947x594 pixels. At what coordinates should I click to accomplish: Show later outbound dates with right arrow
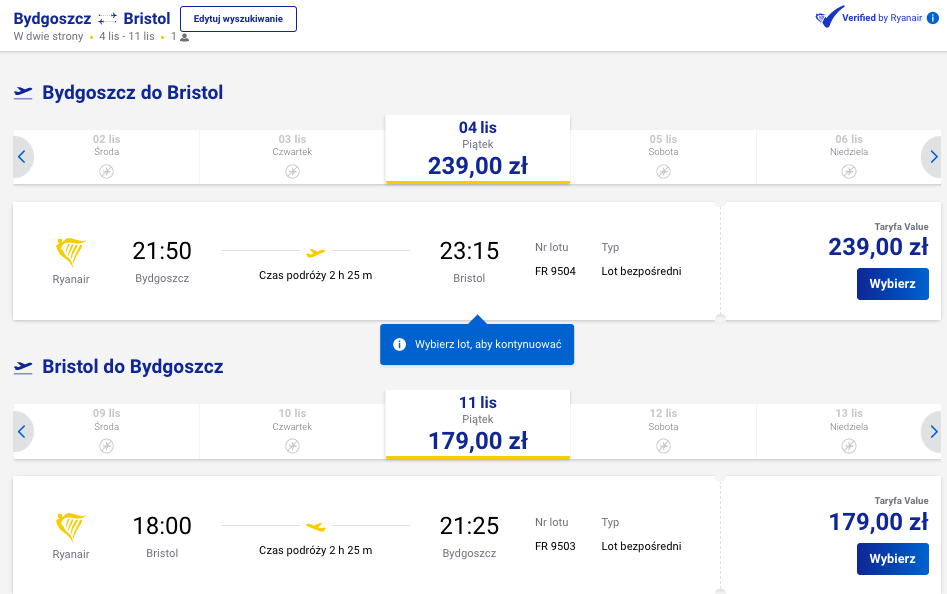(x=933, y=157)
